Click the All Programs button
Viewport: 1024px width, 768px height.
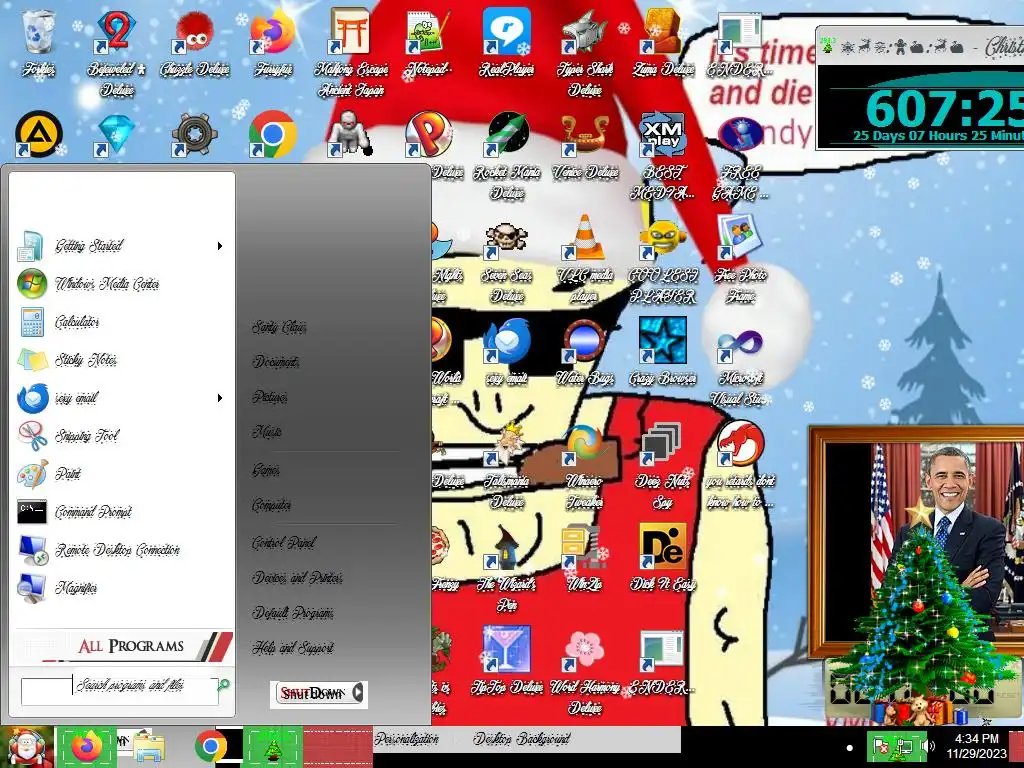click(x=123, y=646)
